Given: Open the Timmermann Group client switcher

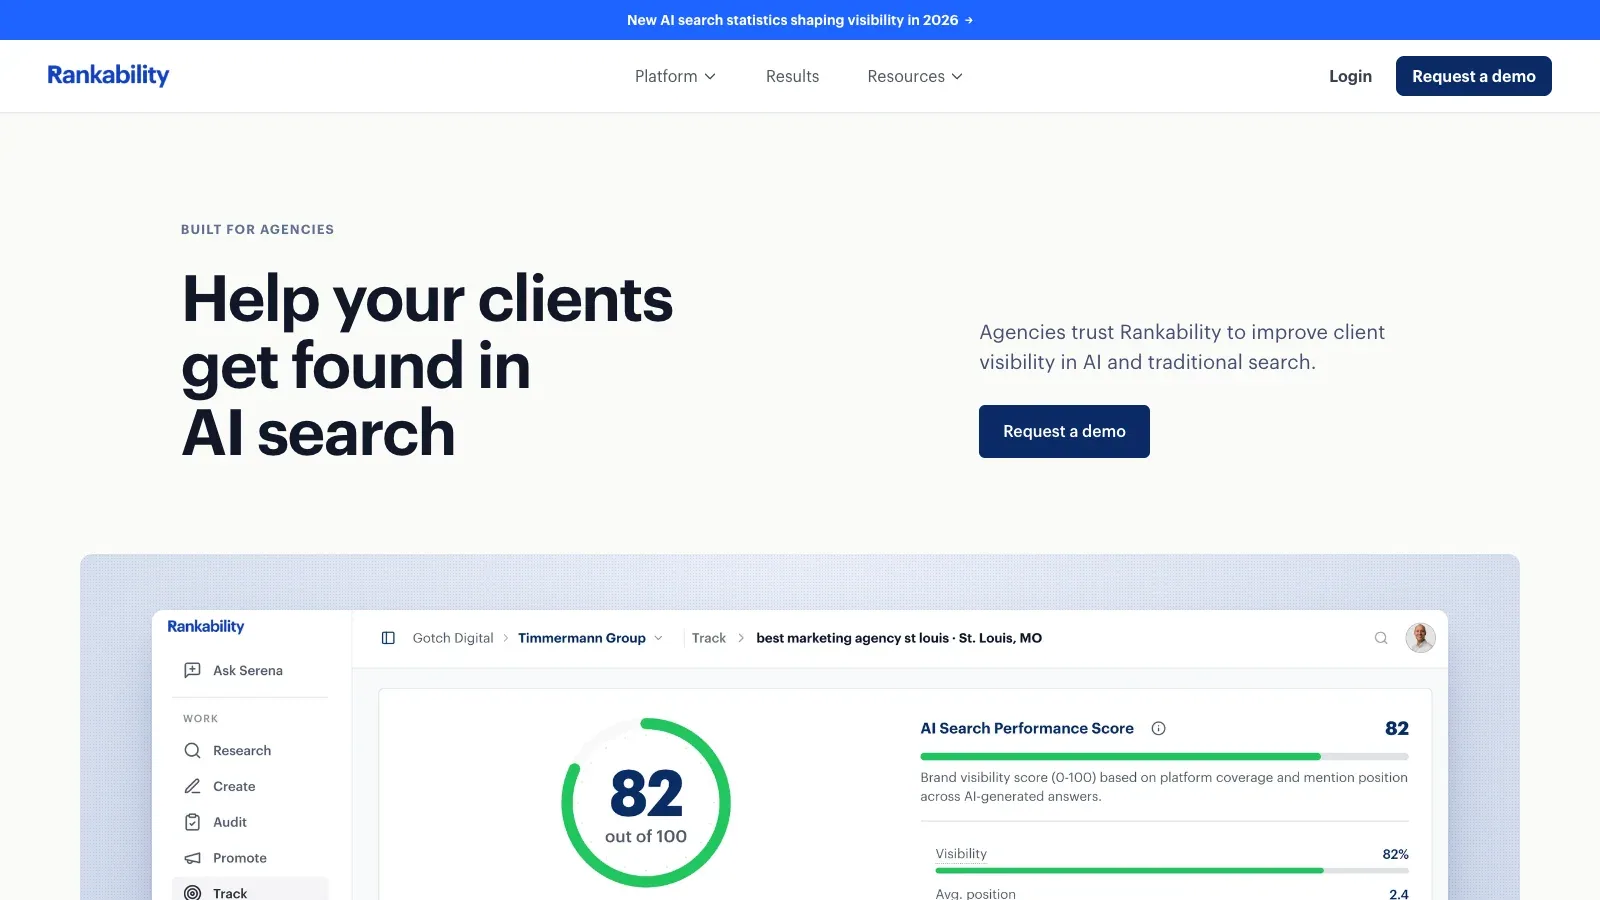Looking at the screenshot, I should coord(590,638).
